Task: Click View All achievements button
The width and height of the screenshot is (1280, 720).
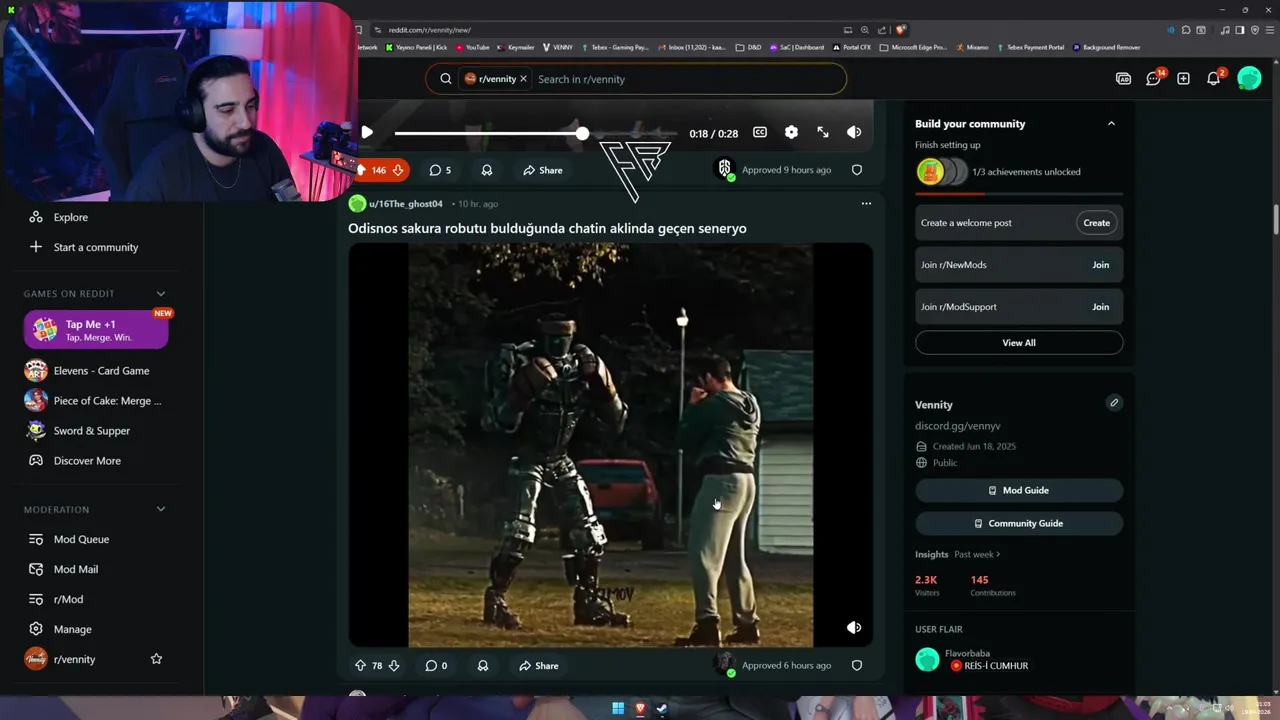Action: (1019, 343)
